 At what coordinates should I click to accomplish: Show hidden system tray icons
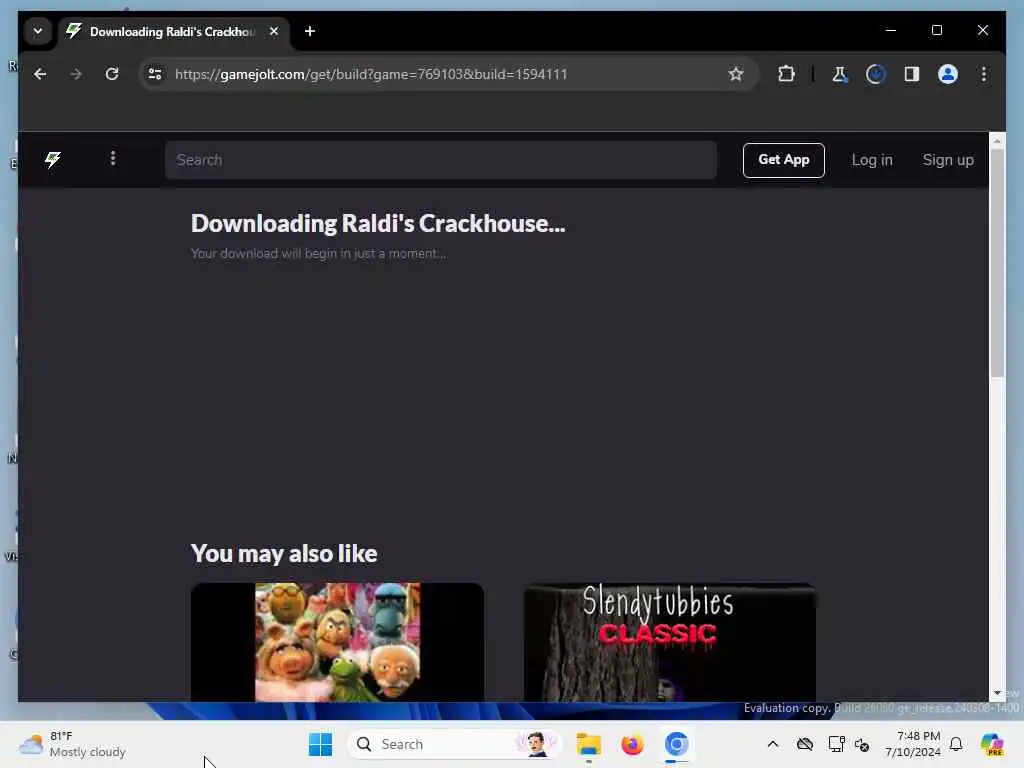tap(773, 744)
